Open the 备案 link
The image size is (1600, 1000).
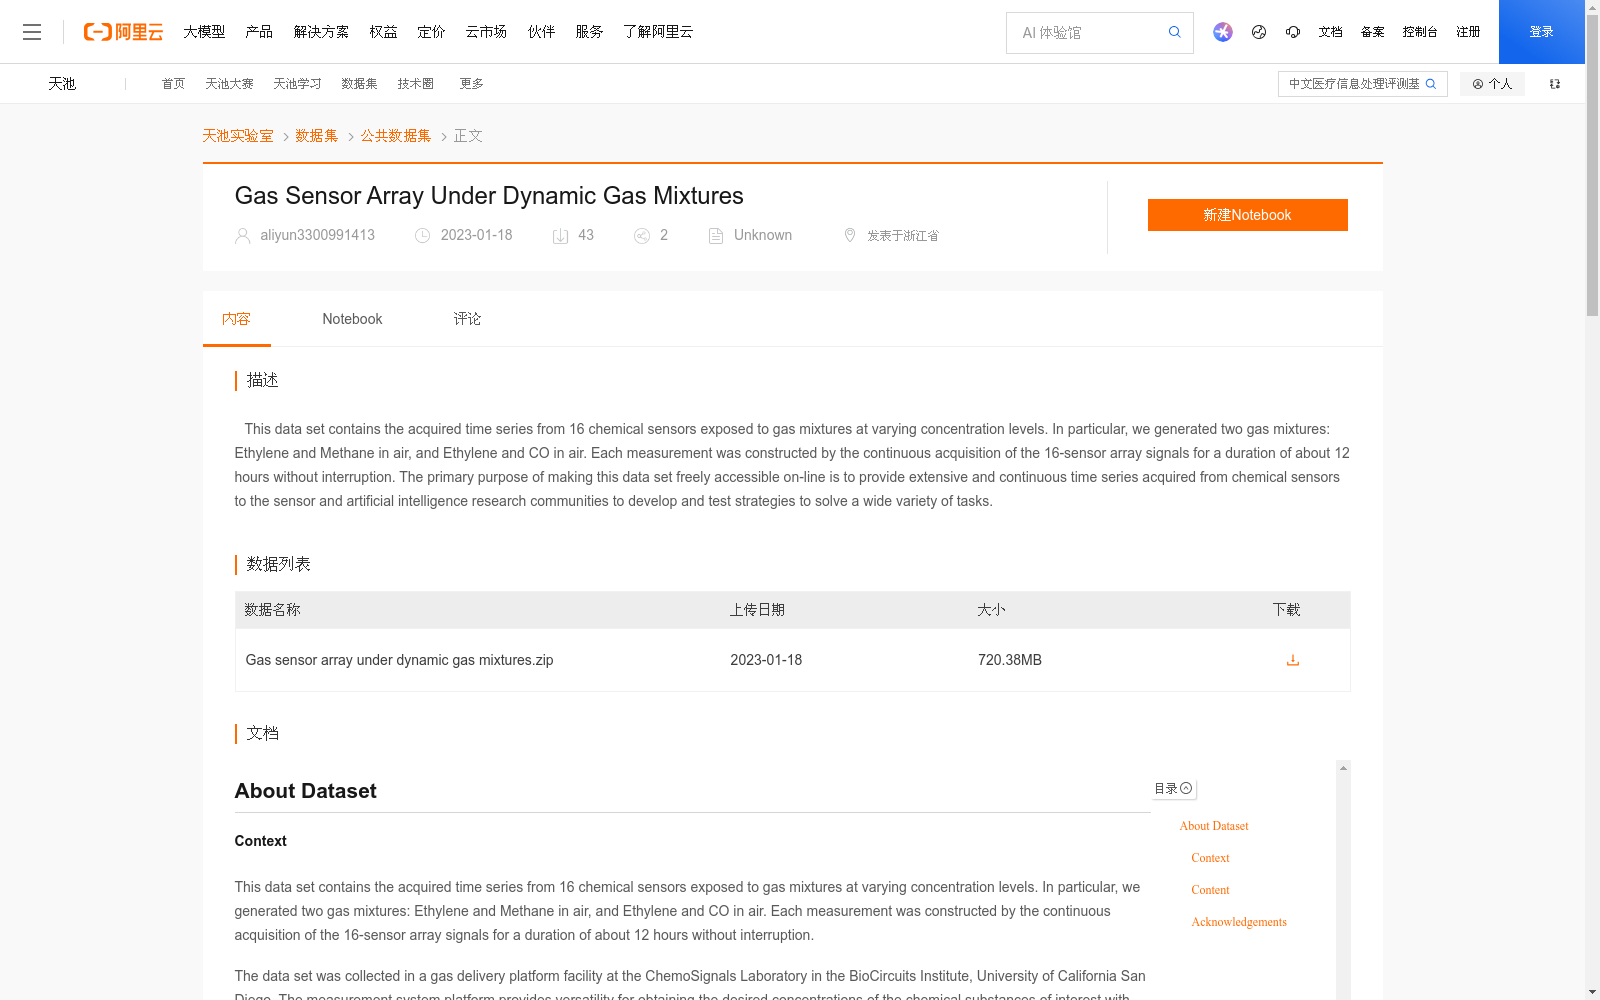pos(1372,32)
